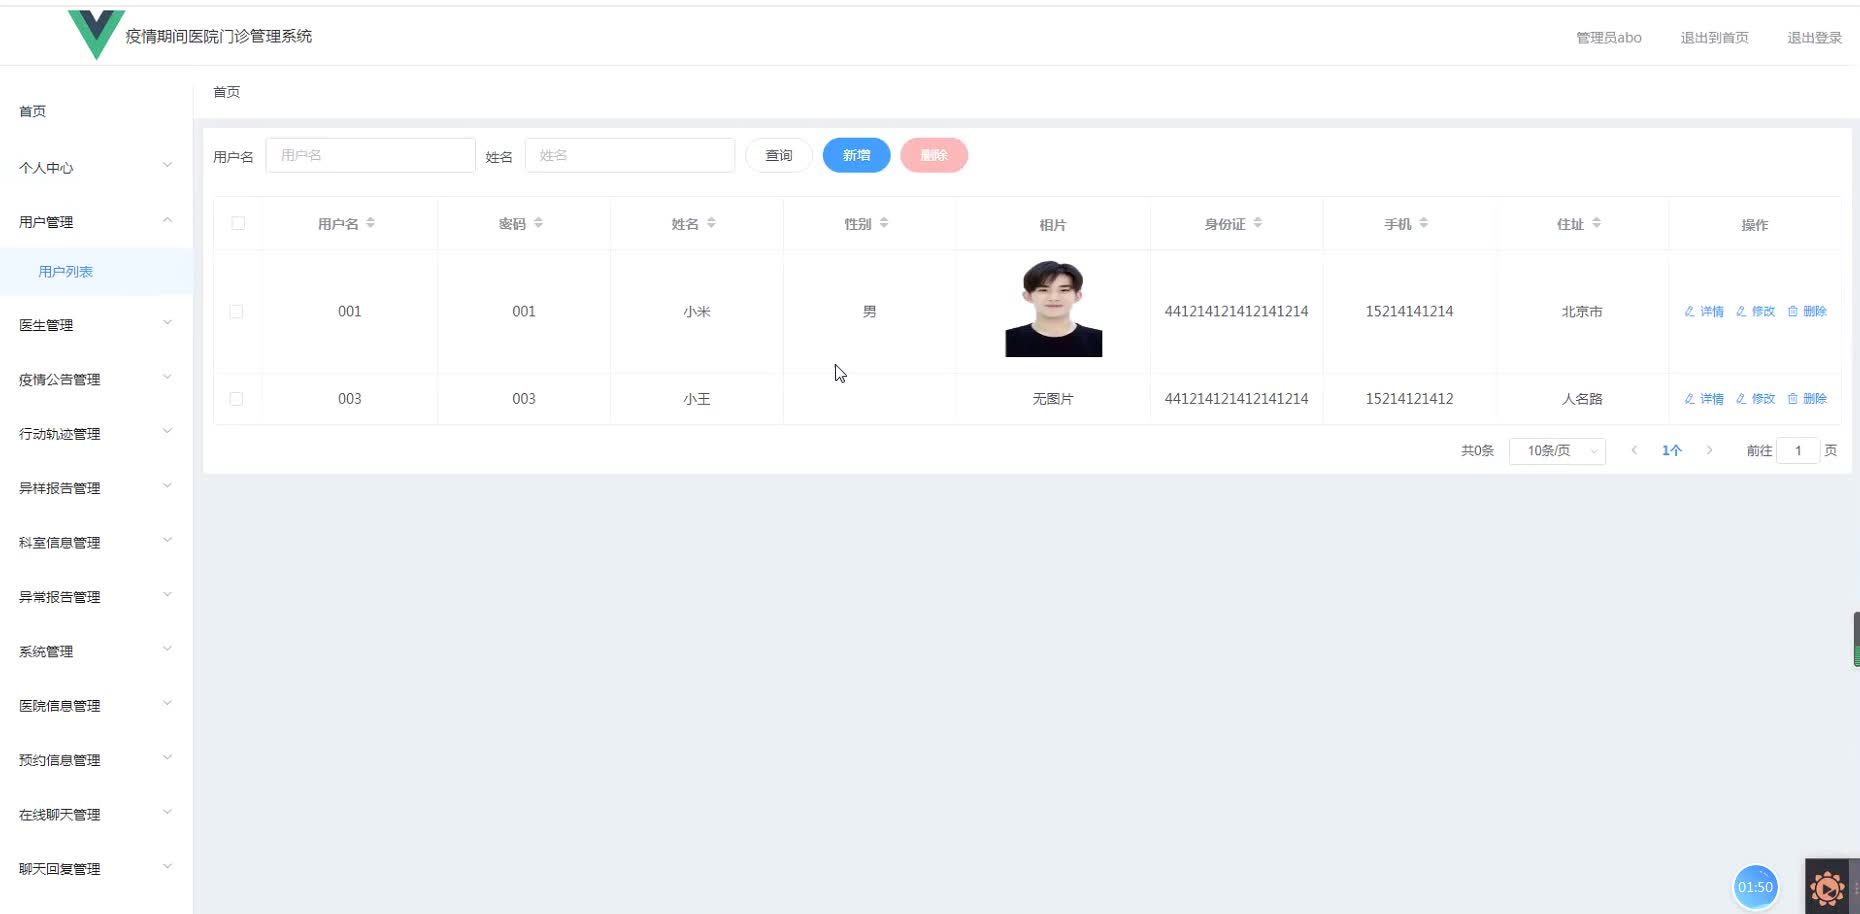The image size is (1860, 914).
Task: Collapse the 用户管理 sidebar section
Action: coord(95,221)
